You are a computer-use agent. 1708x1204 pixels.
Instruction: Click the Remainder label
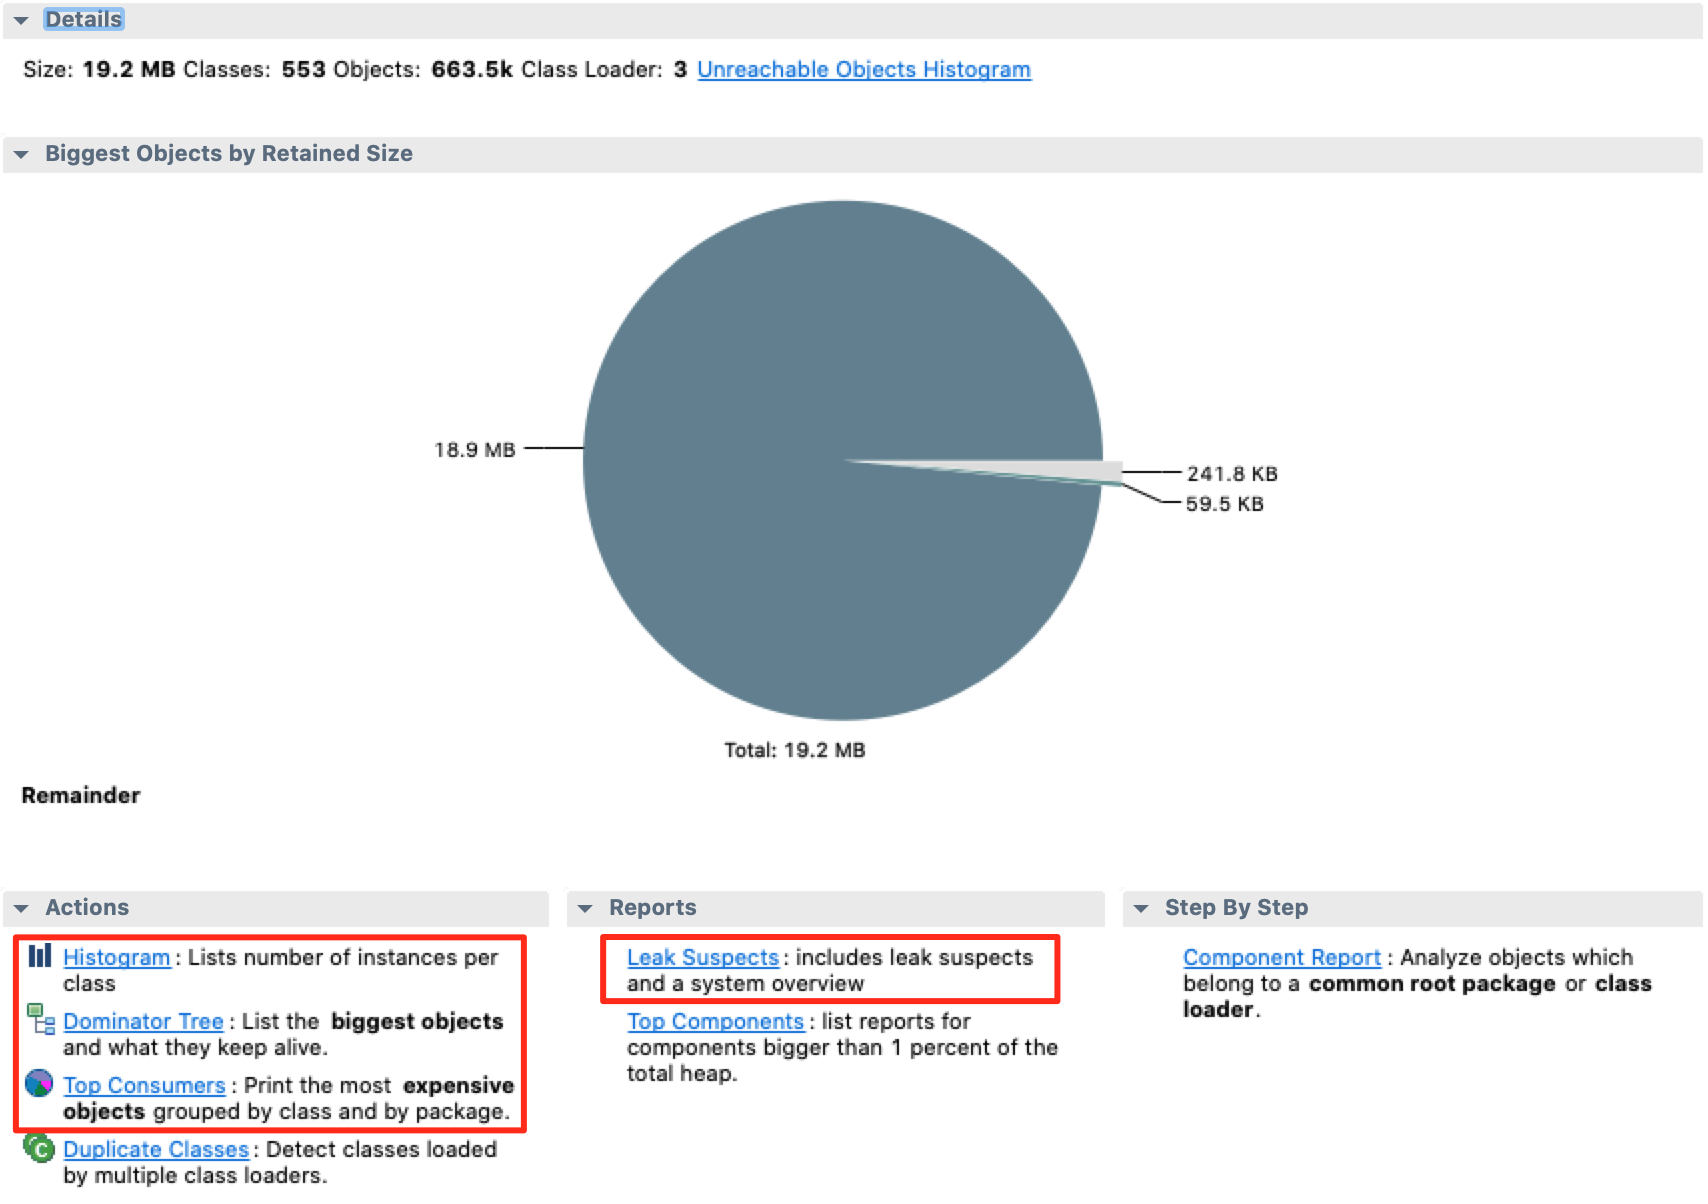click(x=81, y=795)
